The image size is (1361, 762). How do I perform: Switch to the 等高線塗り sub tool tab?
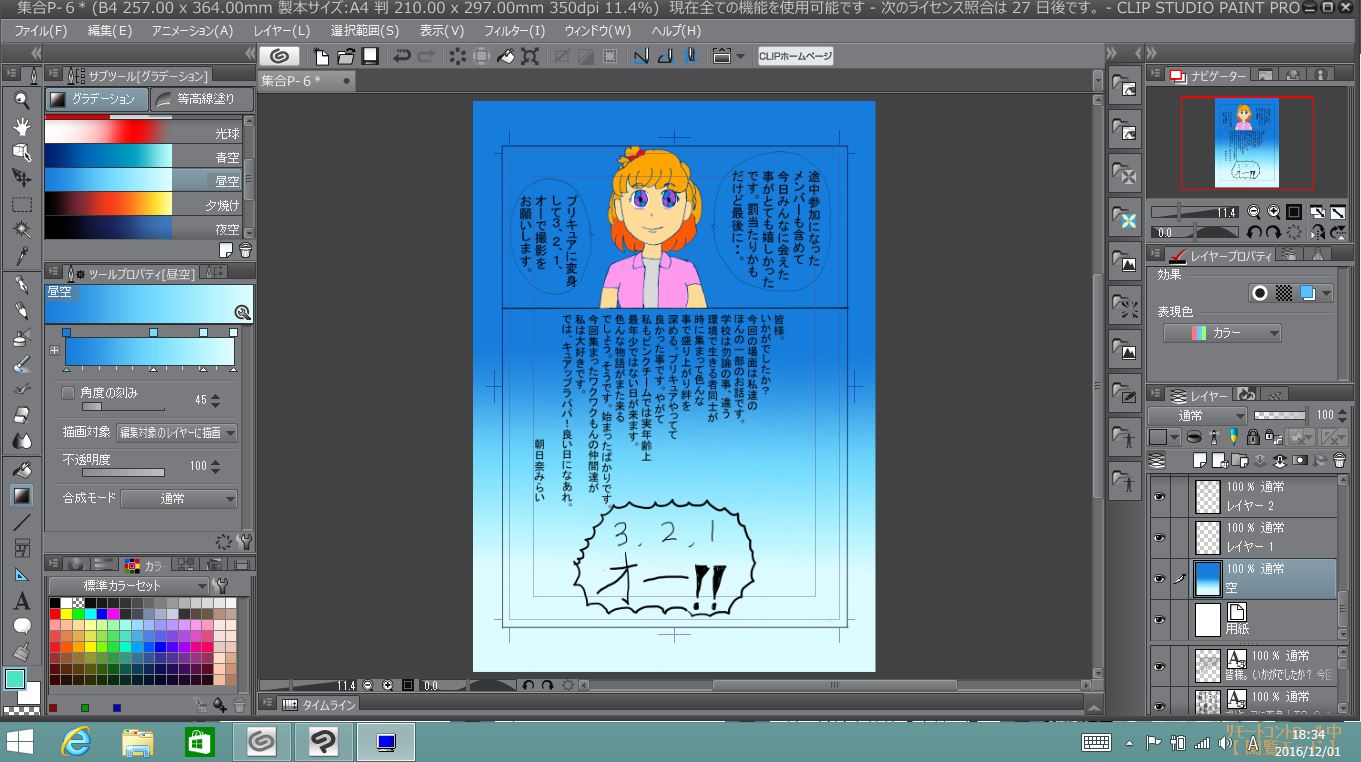(x=195, y=99)
